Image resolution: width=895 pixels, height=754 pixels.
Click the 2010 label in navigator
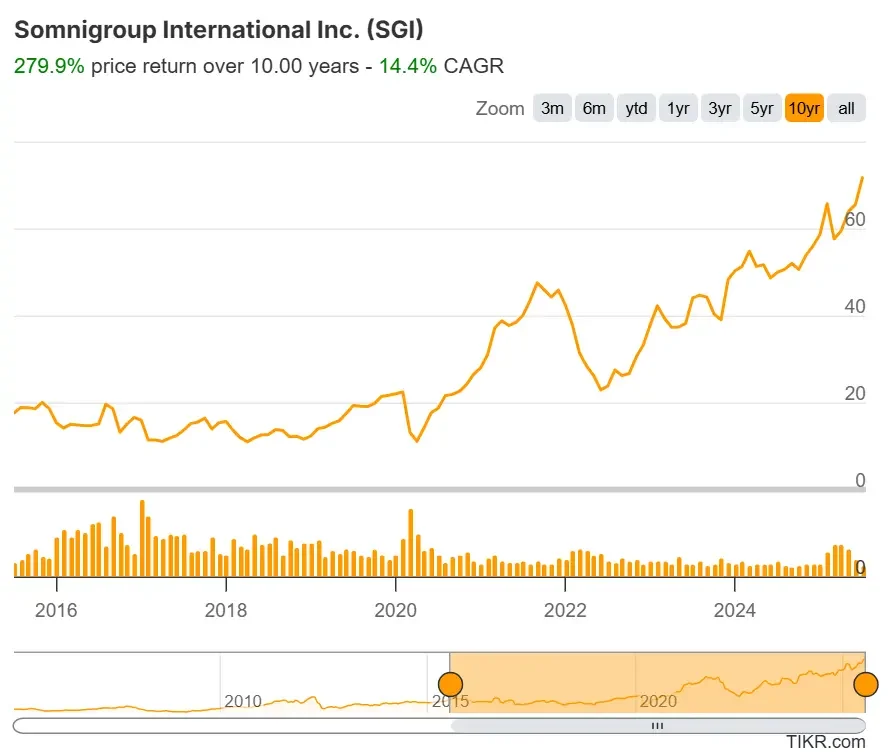(243, 701)
